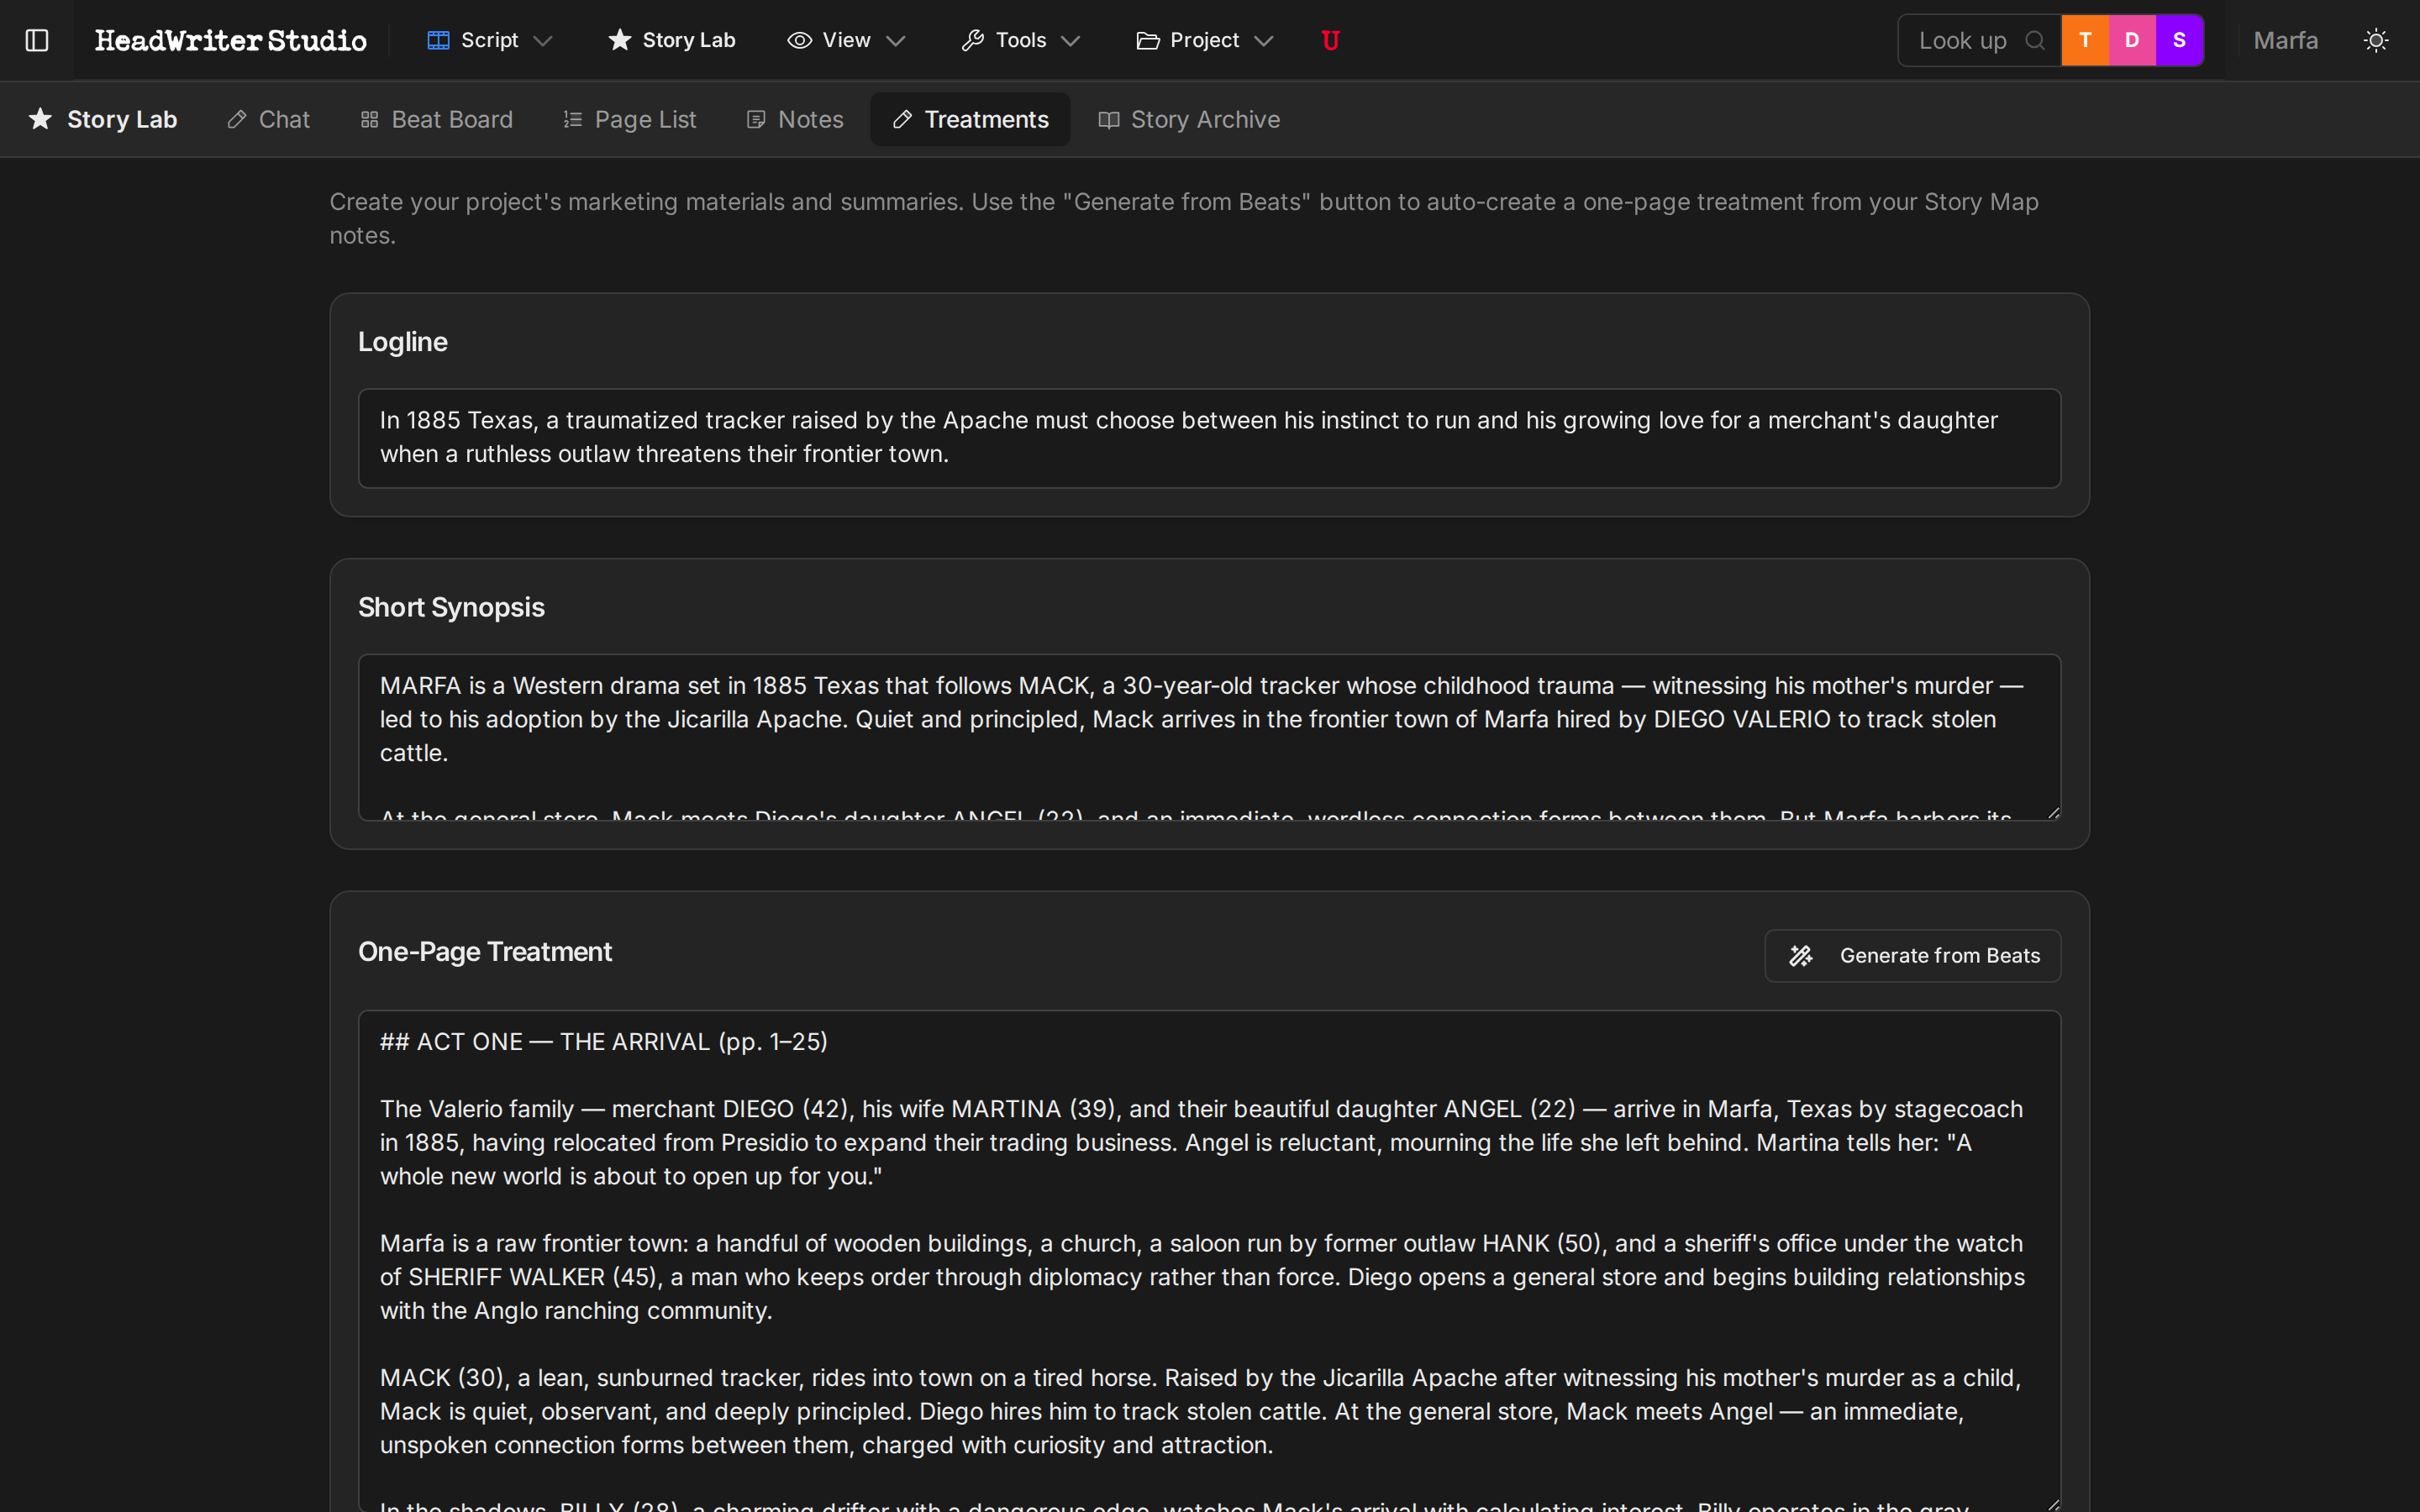
Task: Click the Story Archive book icon
Action: 1108,119
